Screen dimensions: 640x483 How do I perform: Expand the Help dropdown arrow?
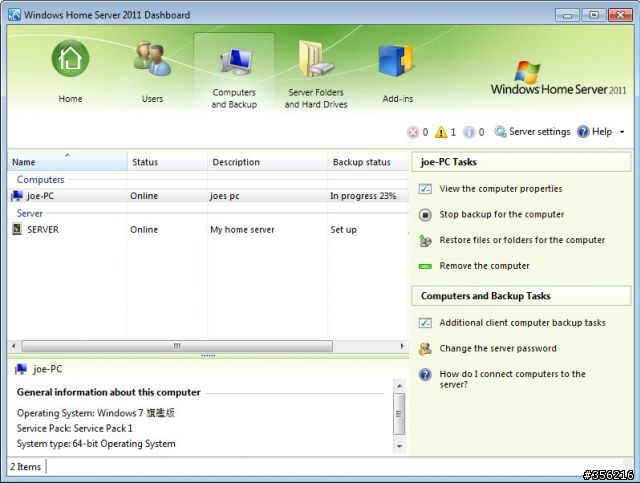tap(622, 132)
